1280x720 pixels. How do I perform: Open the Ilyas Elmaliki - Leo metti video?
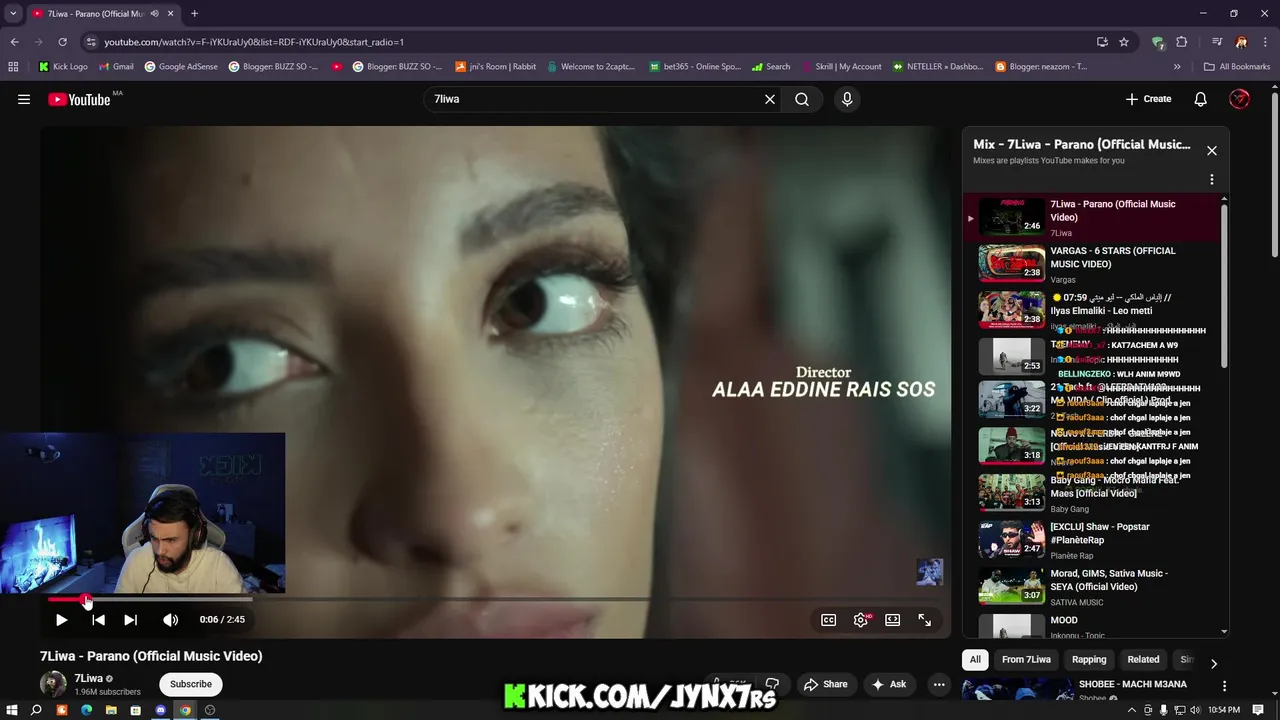[1095, 310]
